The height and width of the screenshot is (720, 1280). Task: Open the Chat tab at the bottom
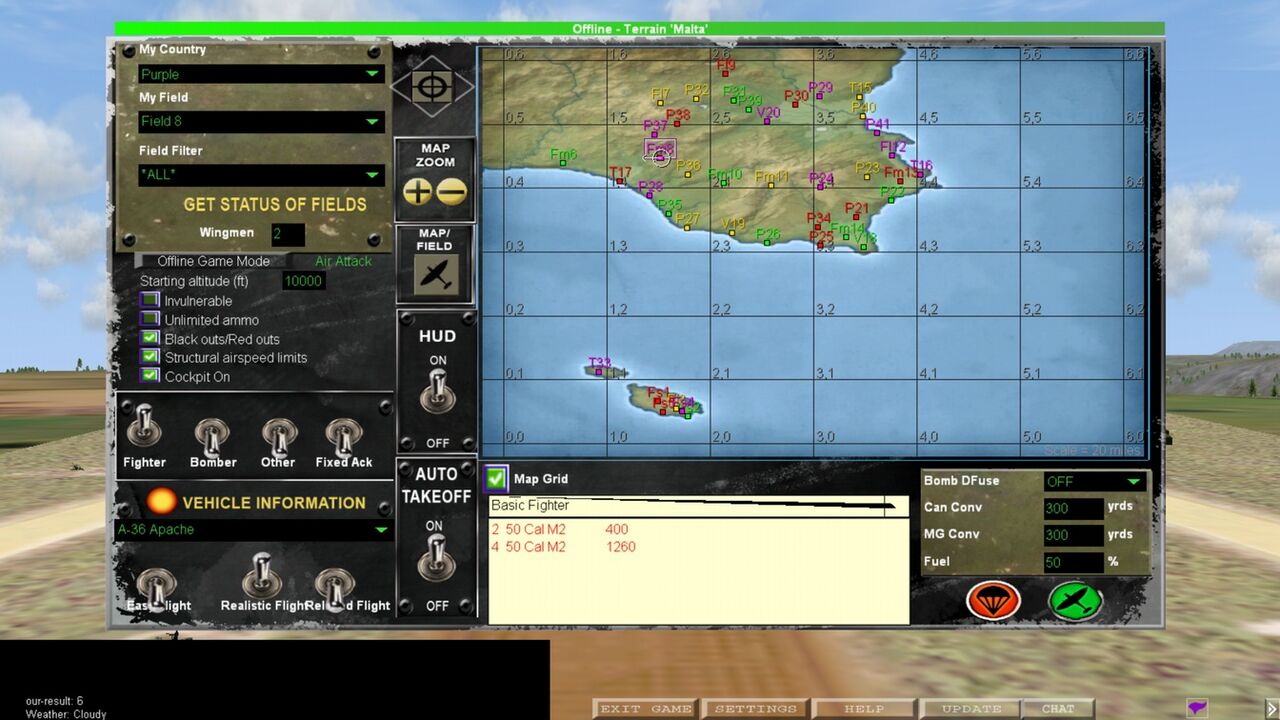click(x=1058, y=709)
